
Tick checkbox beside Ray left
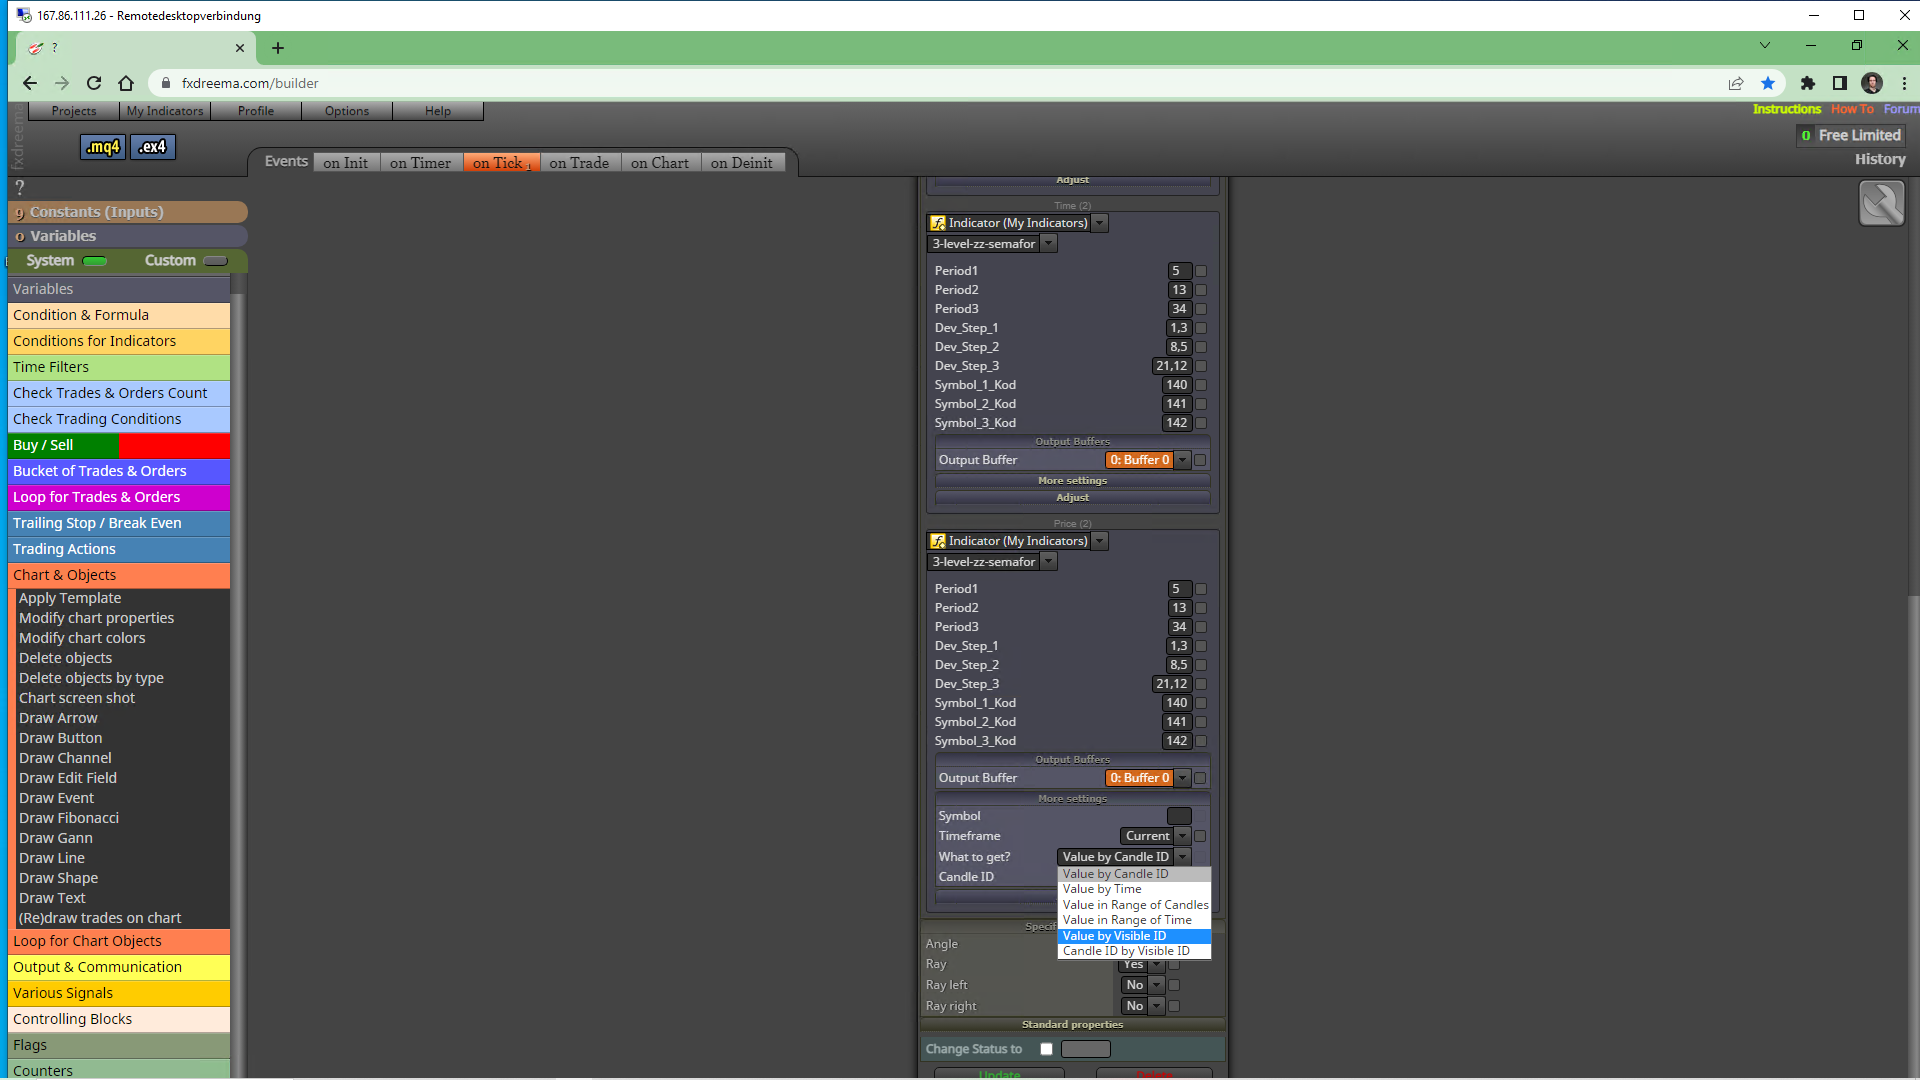pos(1174,985)
